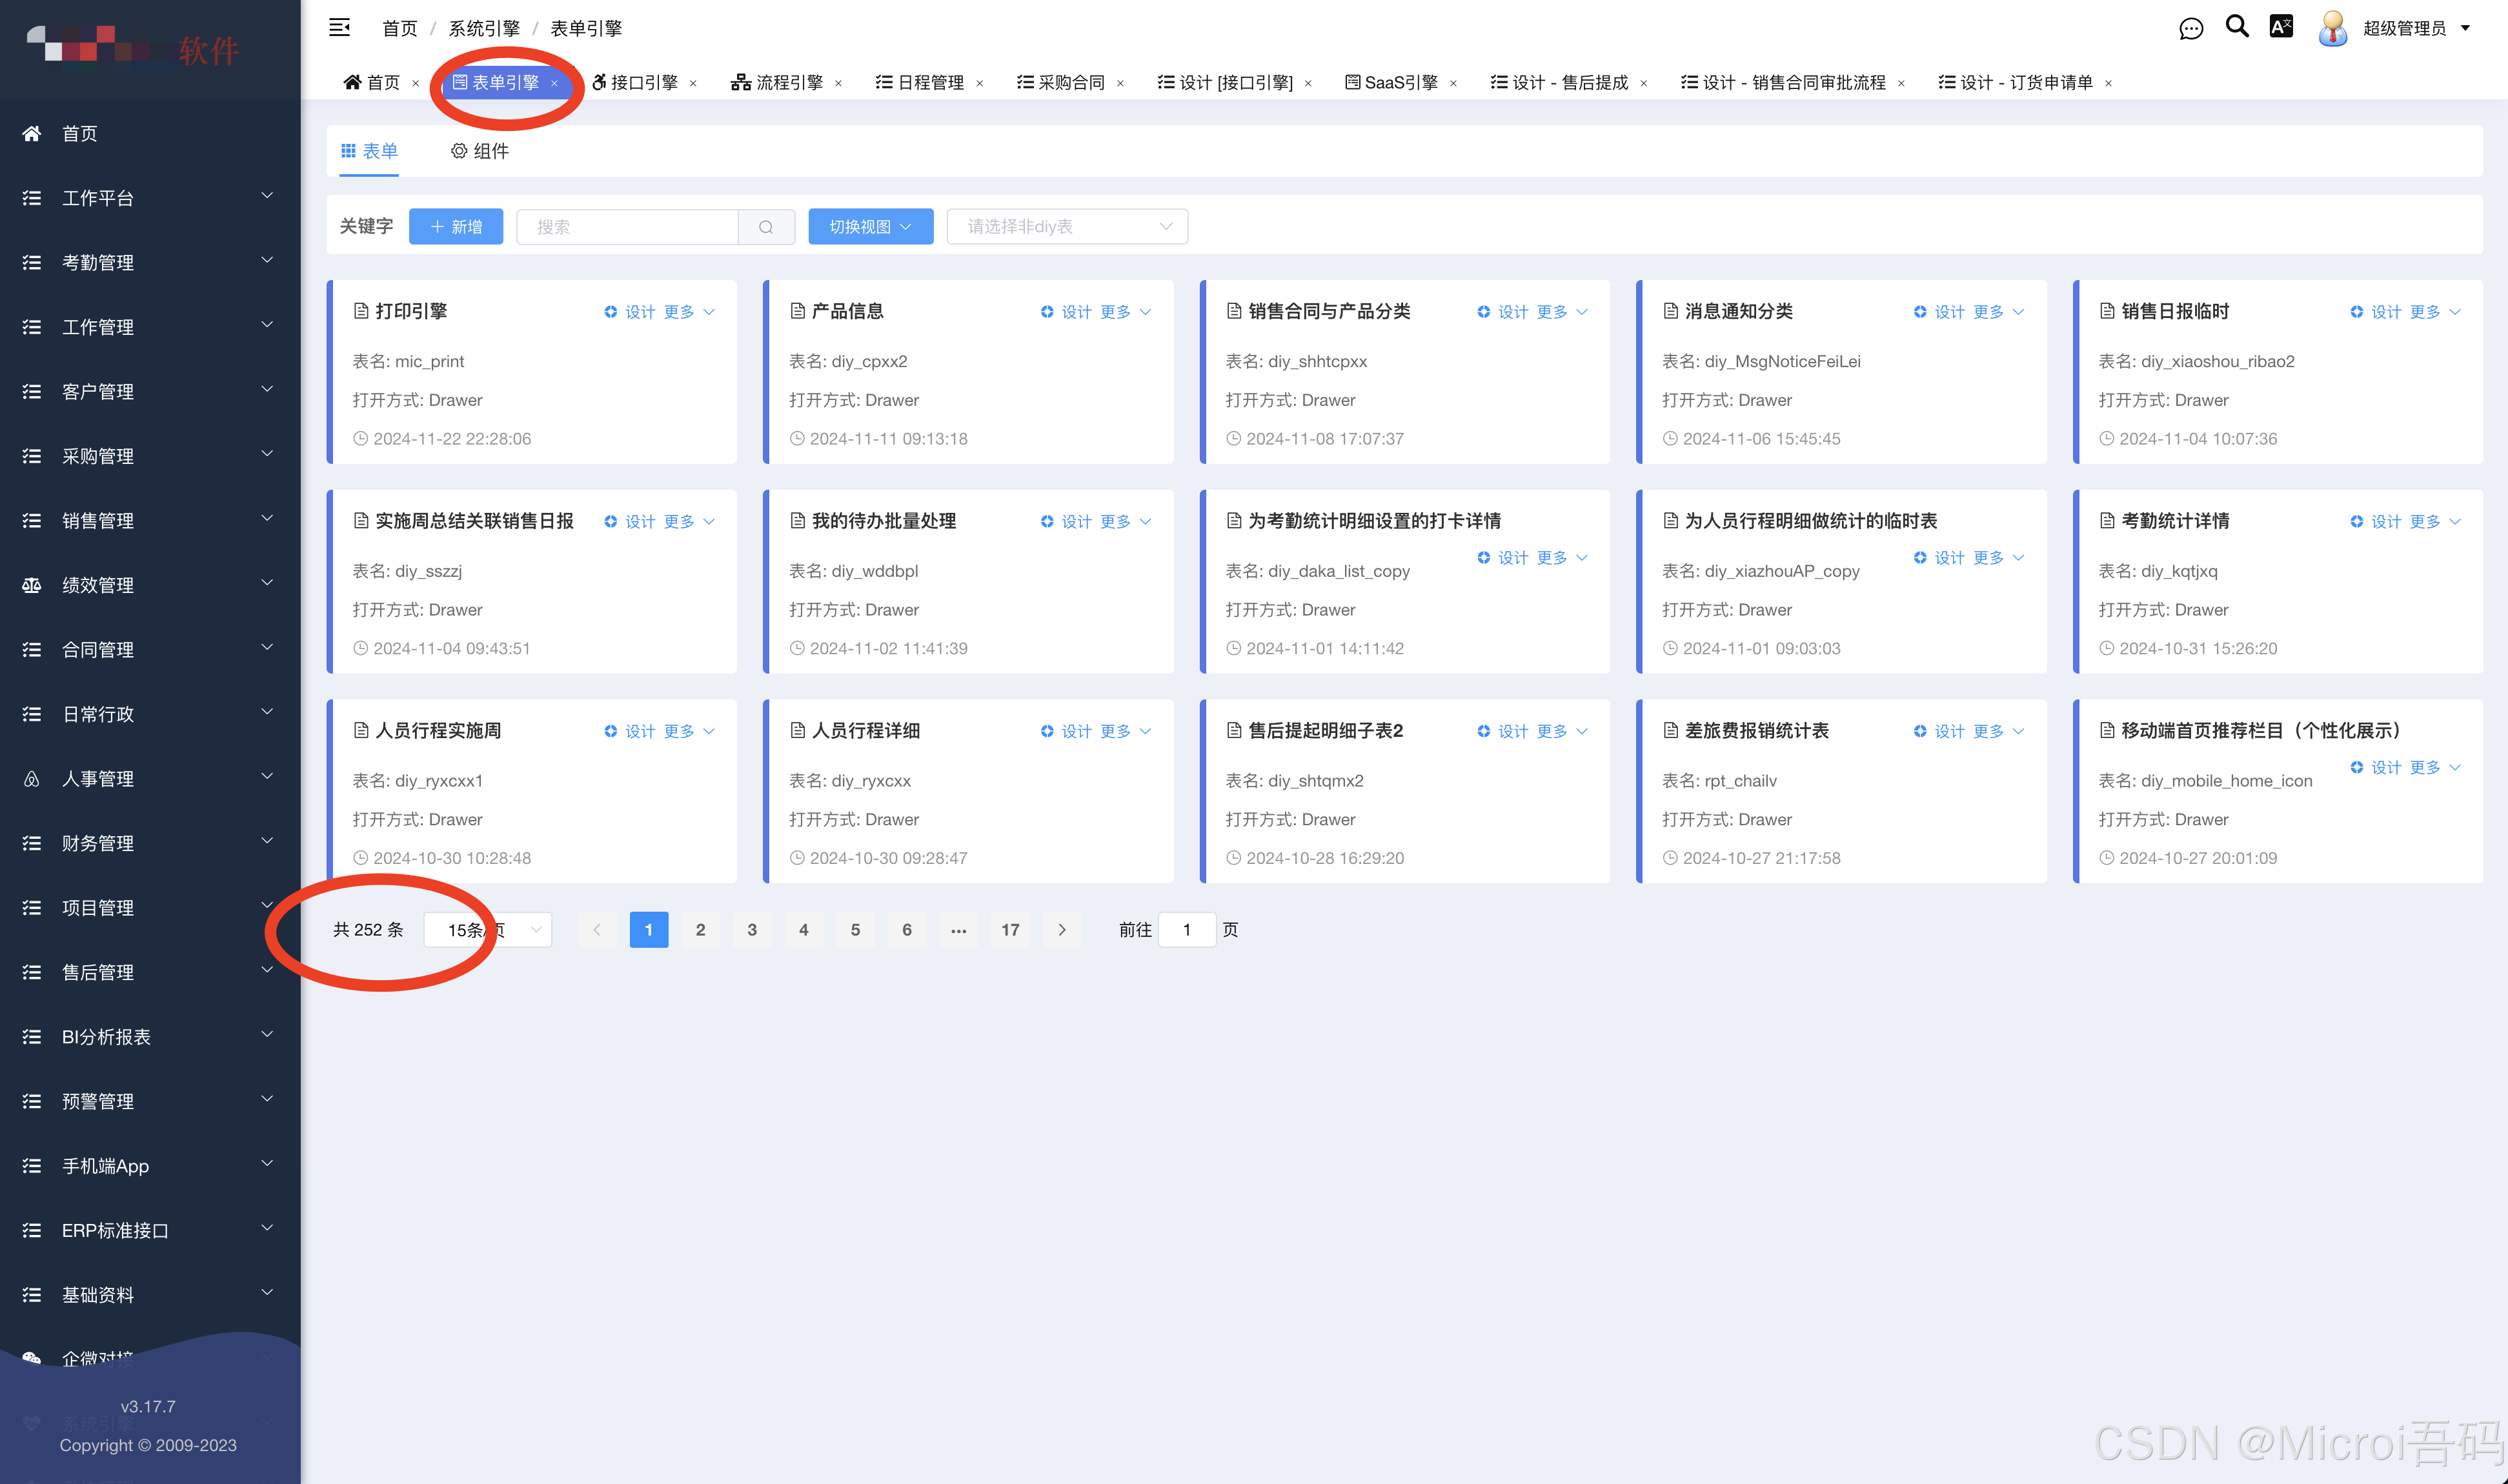
Task: Open the 切换视图 dropdown
Action: click(x=870, y=227)
